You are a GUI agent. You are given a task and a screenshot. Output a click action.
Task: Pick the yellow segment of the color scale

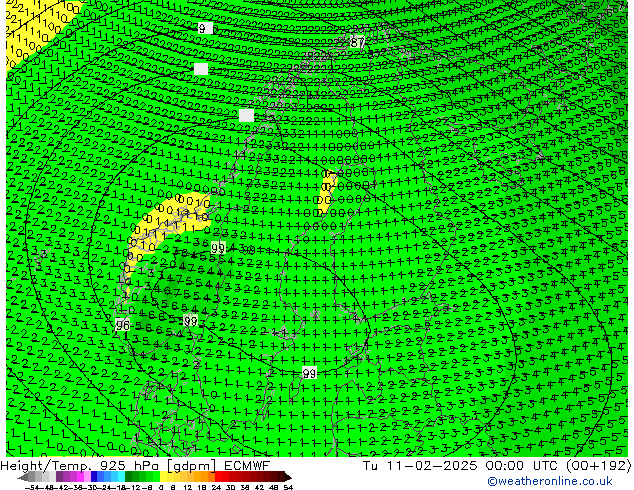[x=163, y=477]
